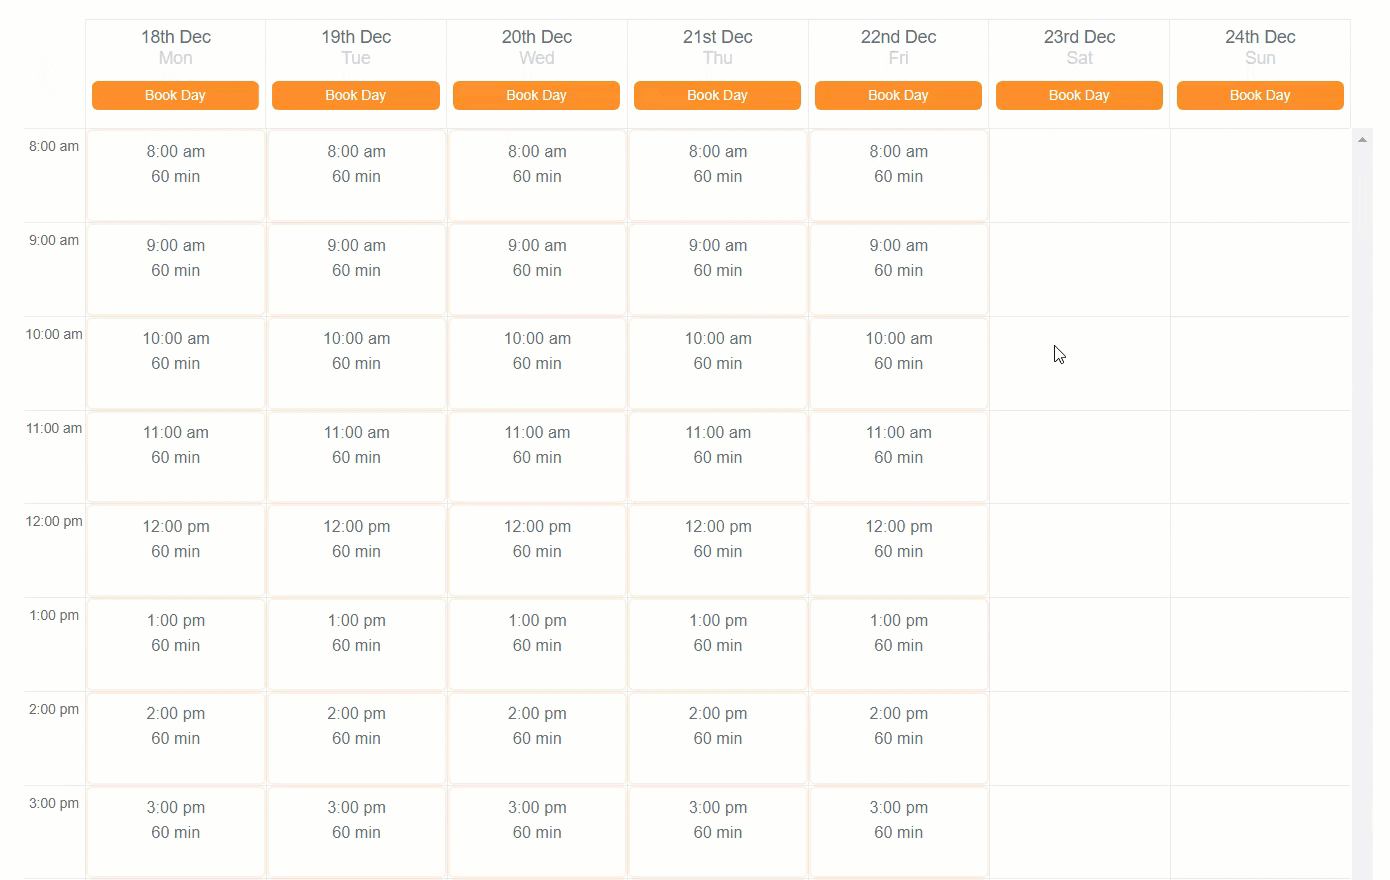Open the 8:00 am slot on Friday 22nd
This screenshot has width=1390, height=880.
click(x=899, y=176)
